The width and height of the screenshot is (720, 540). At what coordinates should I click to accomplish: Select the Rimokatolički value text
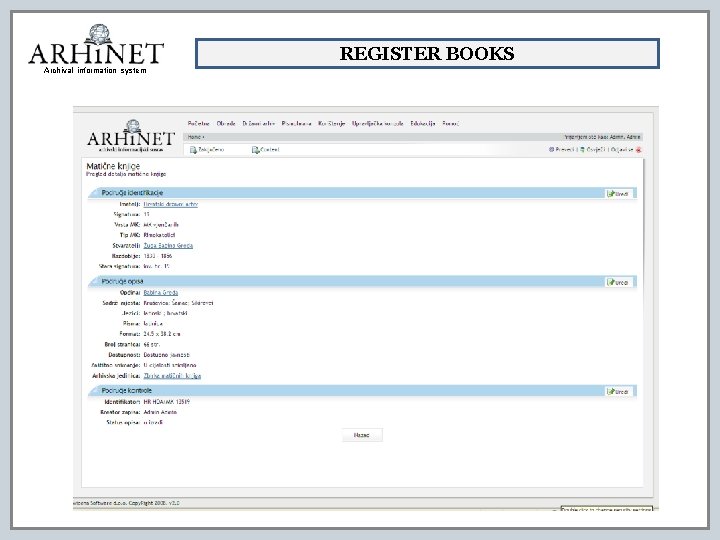159,235
